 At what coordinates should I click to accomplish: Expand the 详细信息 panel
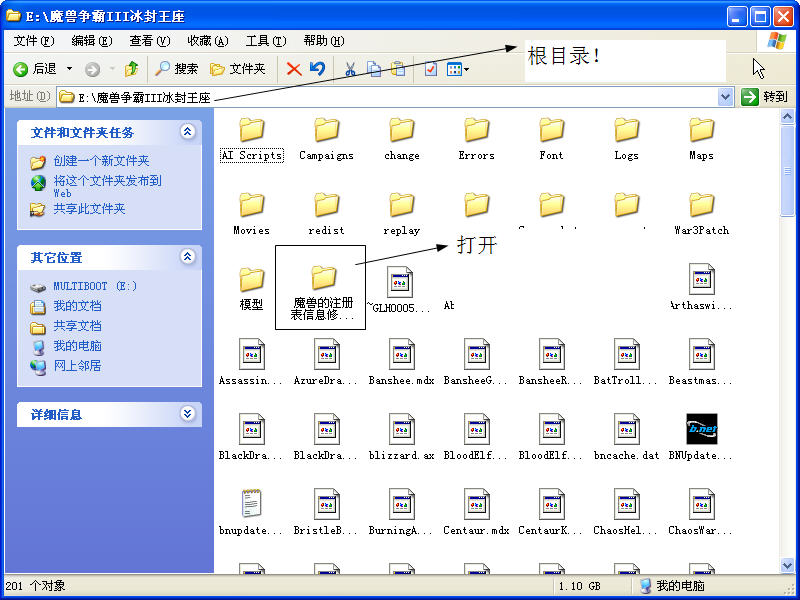187,414
